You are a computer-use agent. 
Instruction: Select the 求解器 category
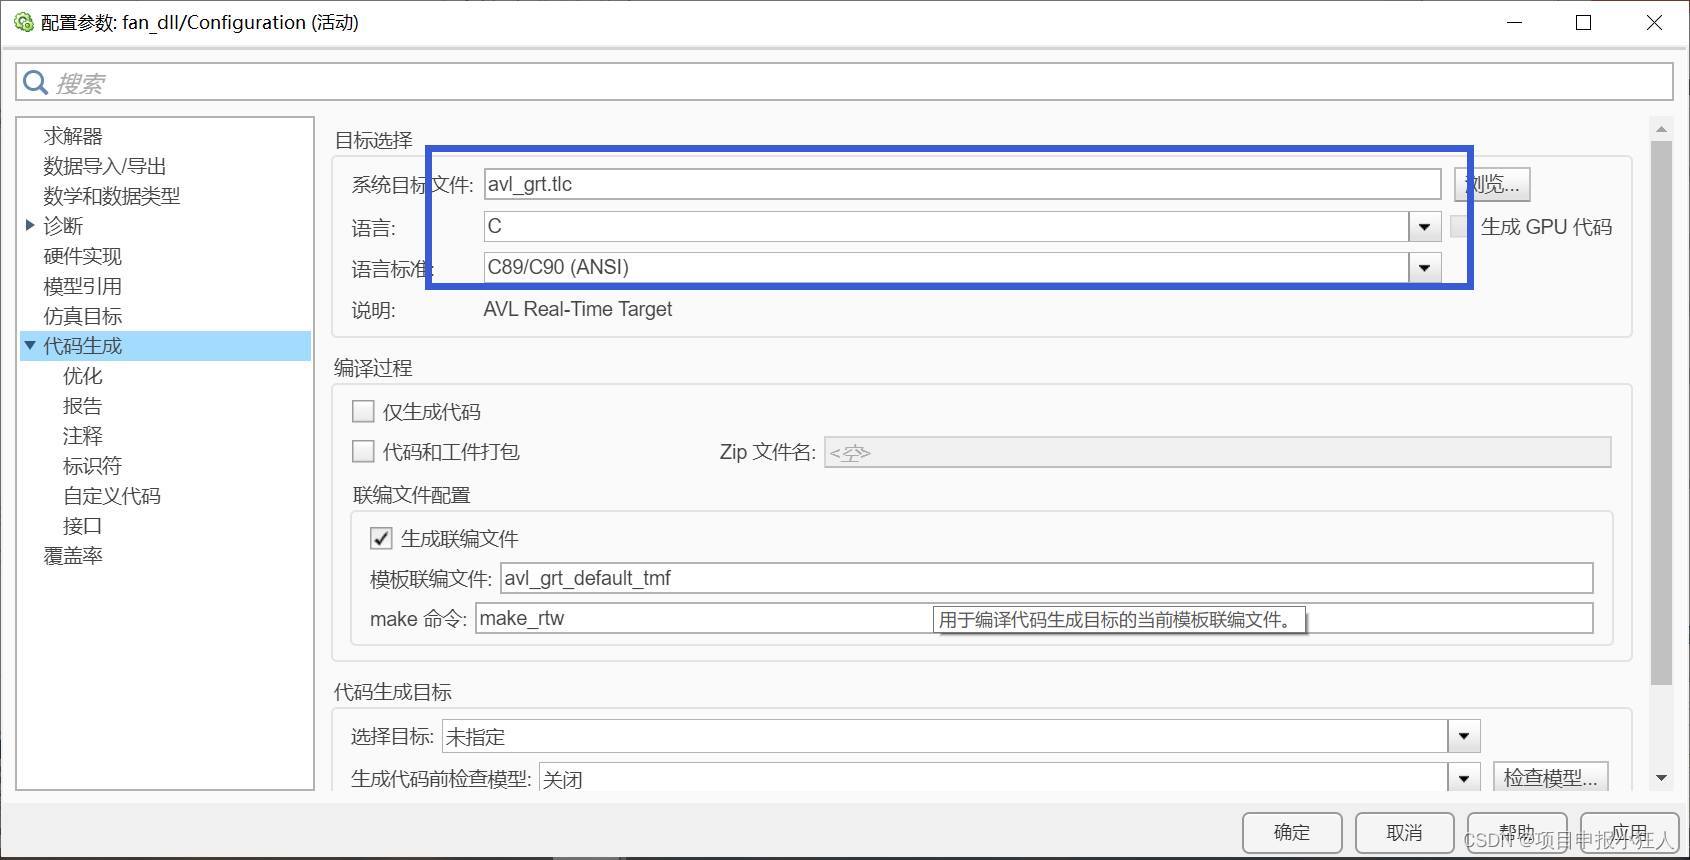point(73,136)
